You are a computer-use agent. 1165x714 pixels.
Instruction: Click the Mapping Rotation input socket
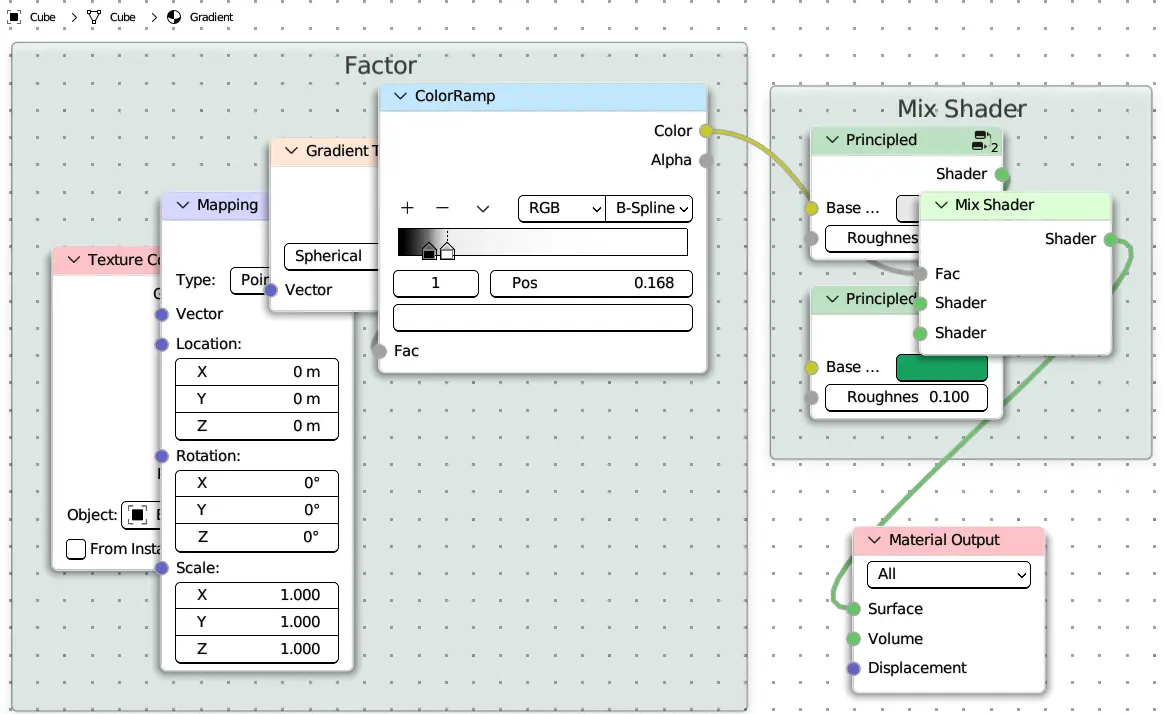point(162,455)
